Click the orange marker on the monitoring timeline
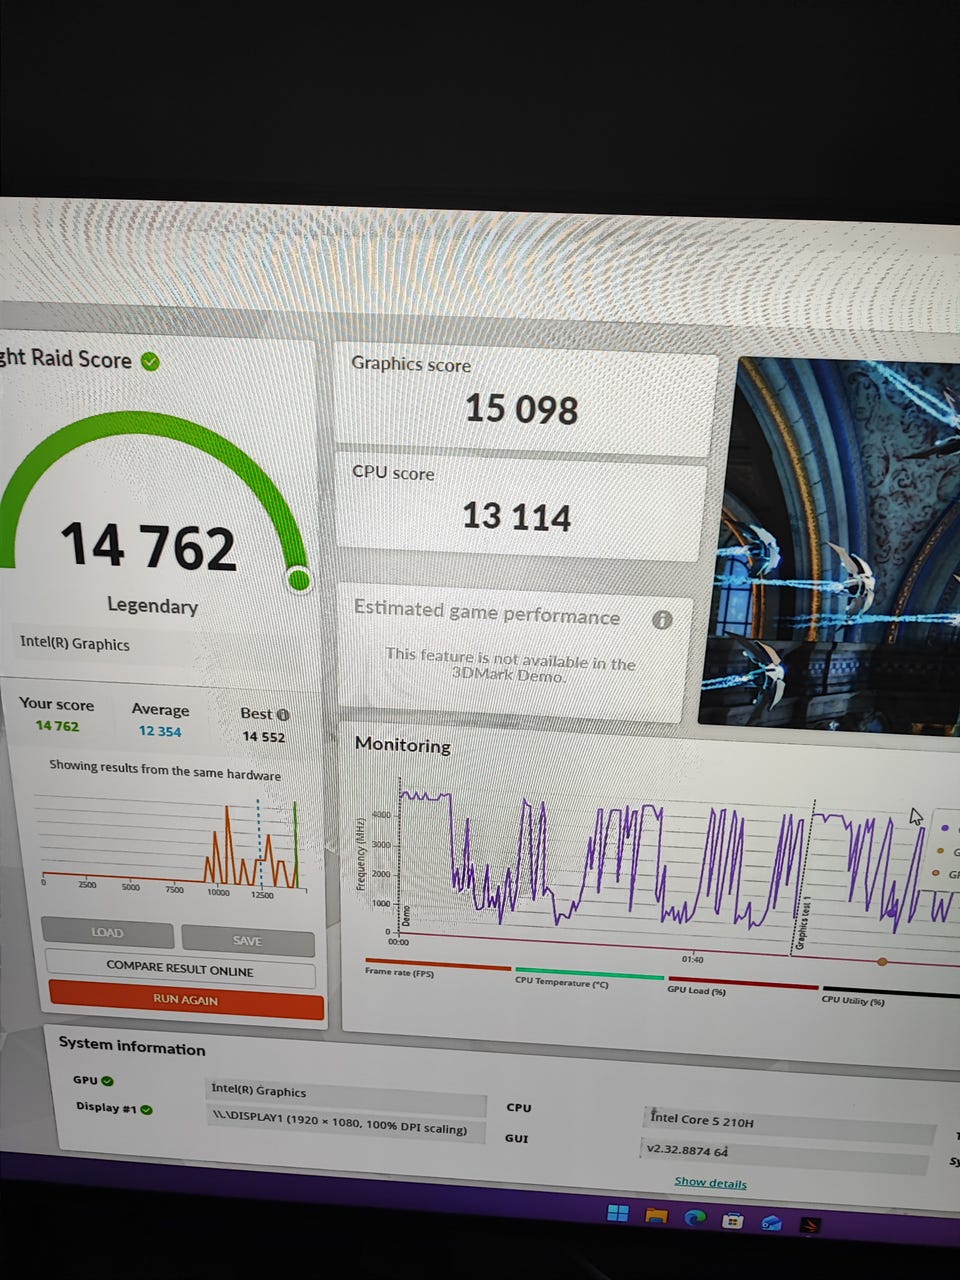The width and height of the screenshot is (960, 1280). [882, 962]
